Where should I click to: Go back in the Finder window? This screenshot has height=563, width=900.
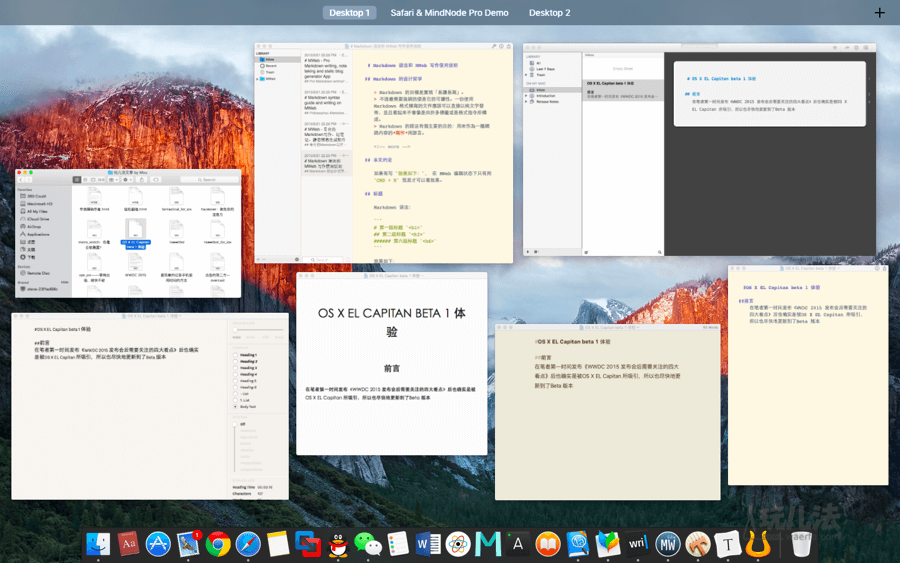point(21,180)
